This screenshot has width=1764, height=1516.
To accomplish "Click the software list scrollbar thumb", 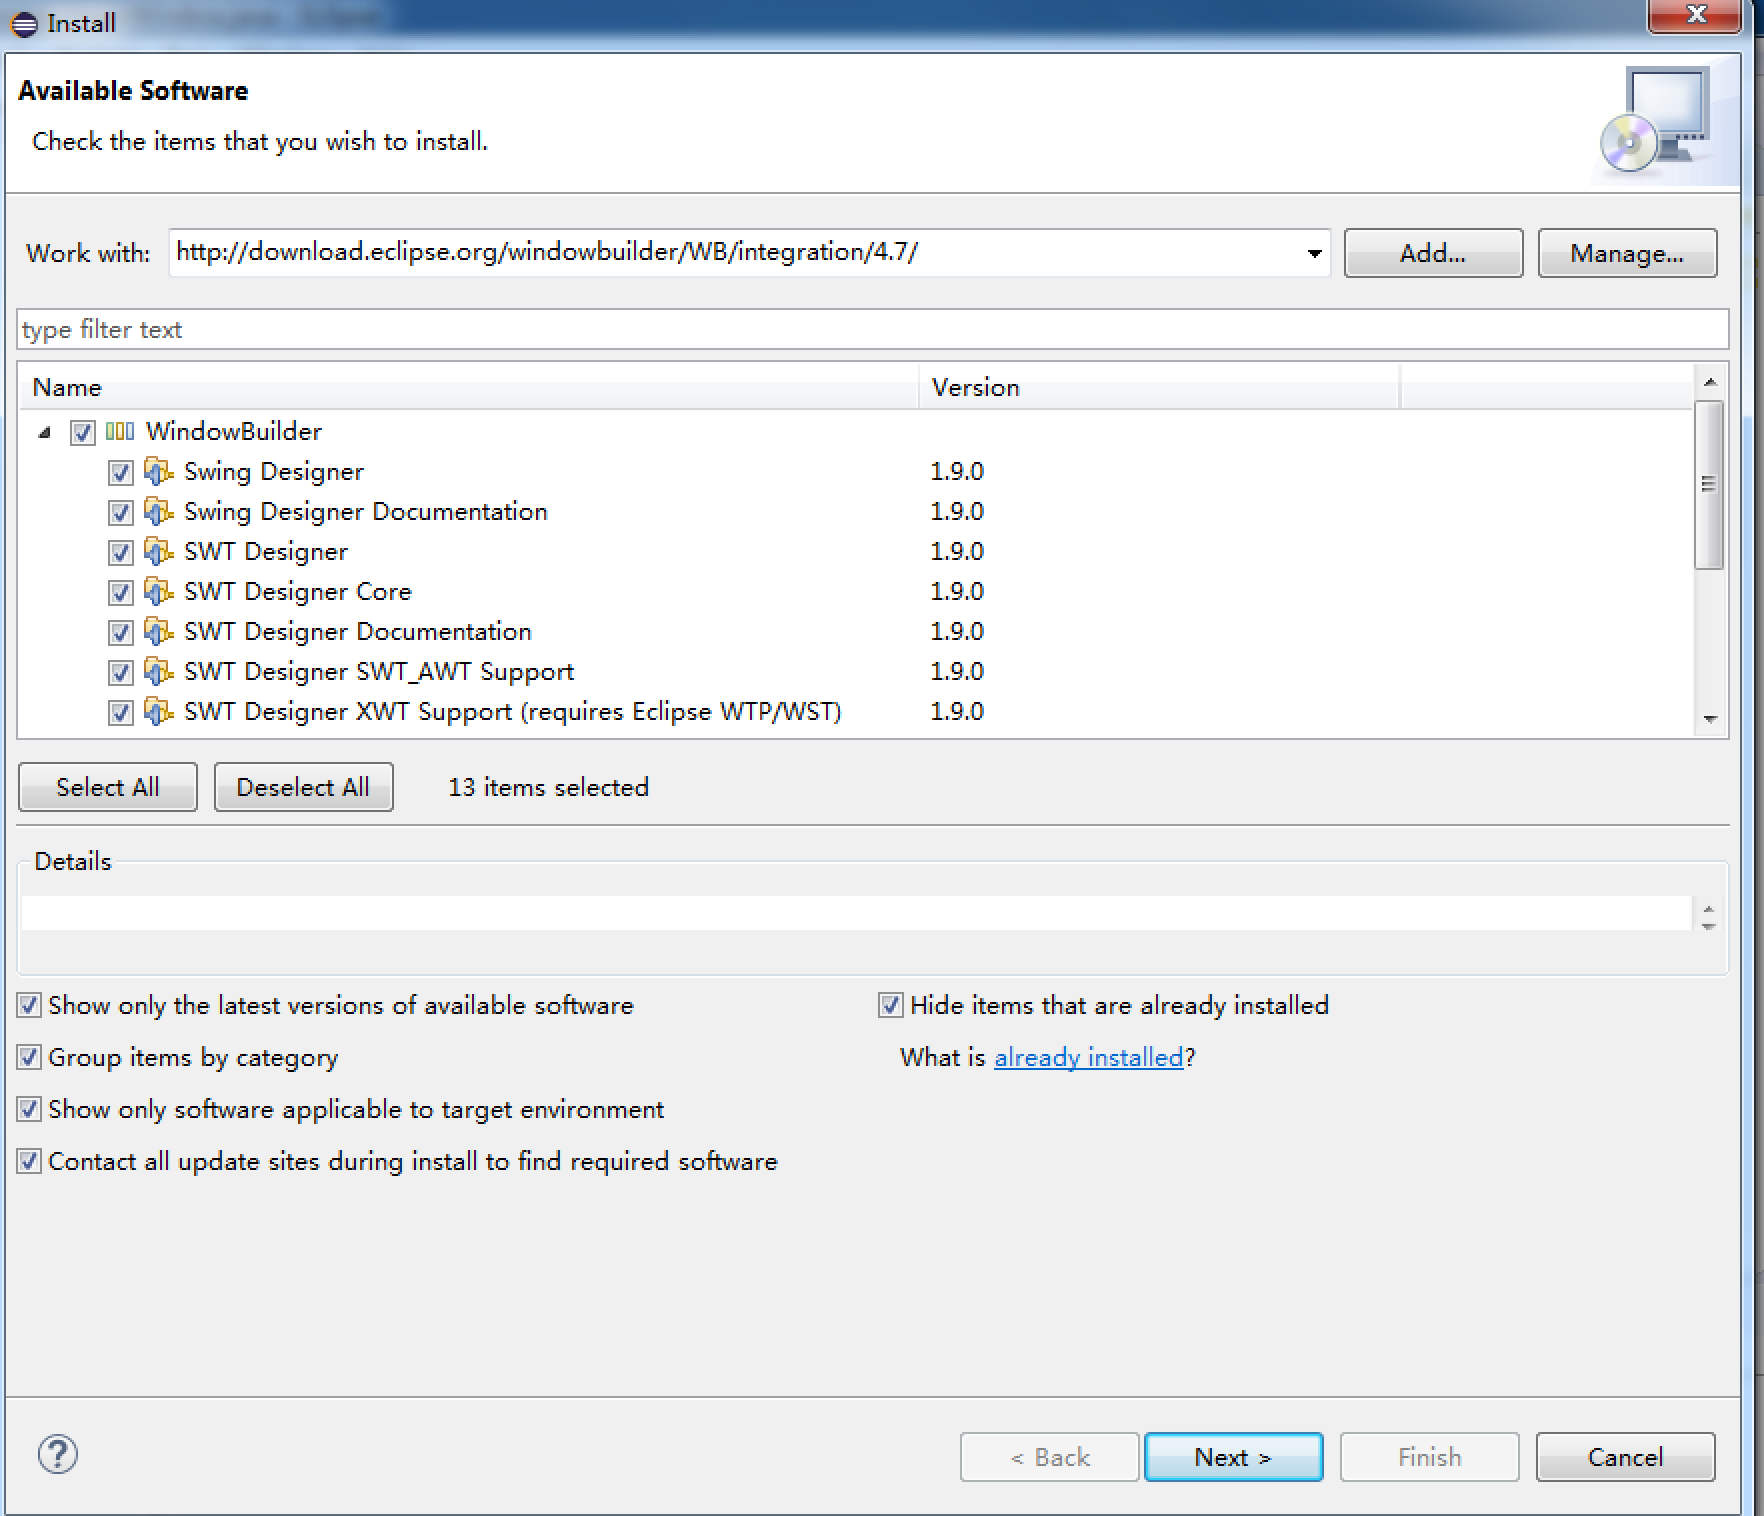I will (1709, 484).
